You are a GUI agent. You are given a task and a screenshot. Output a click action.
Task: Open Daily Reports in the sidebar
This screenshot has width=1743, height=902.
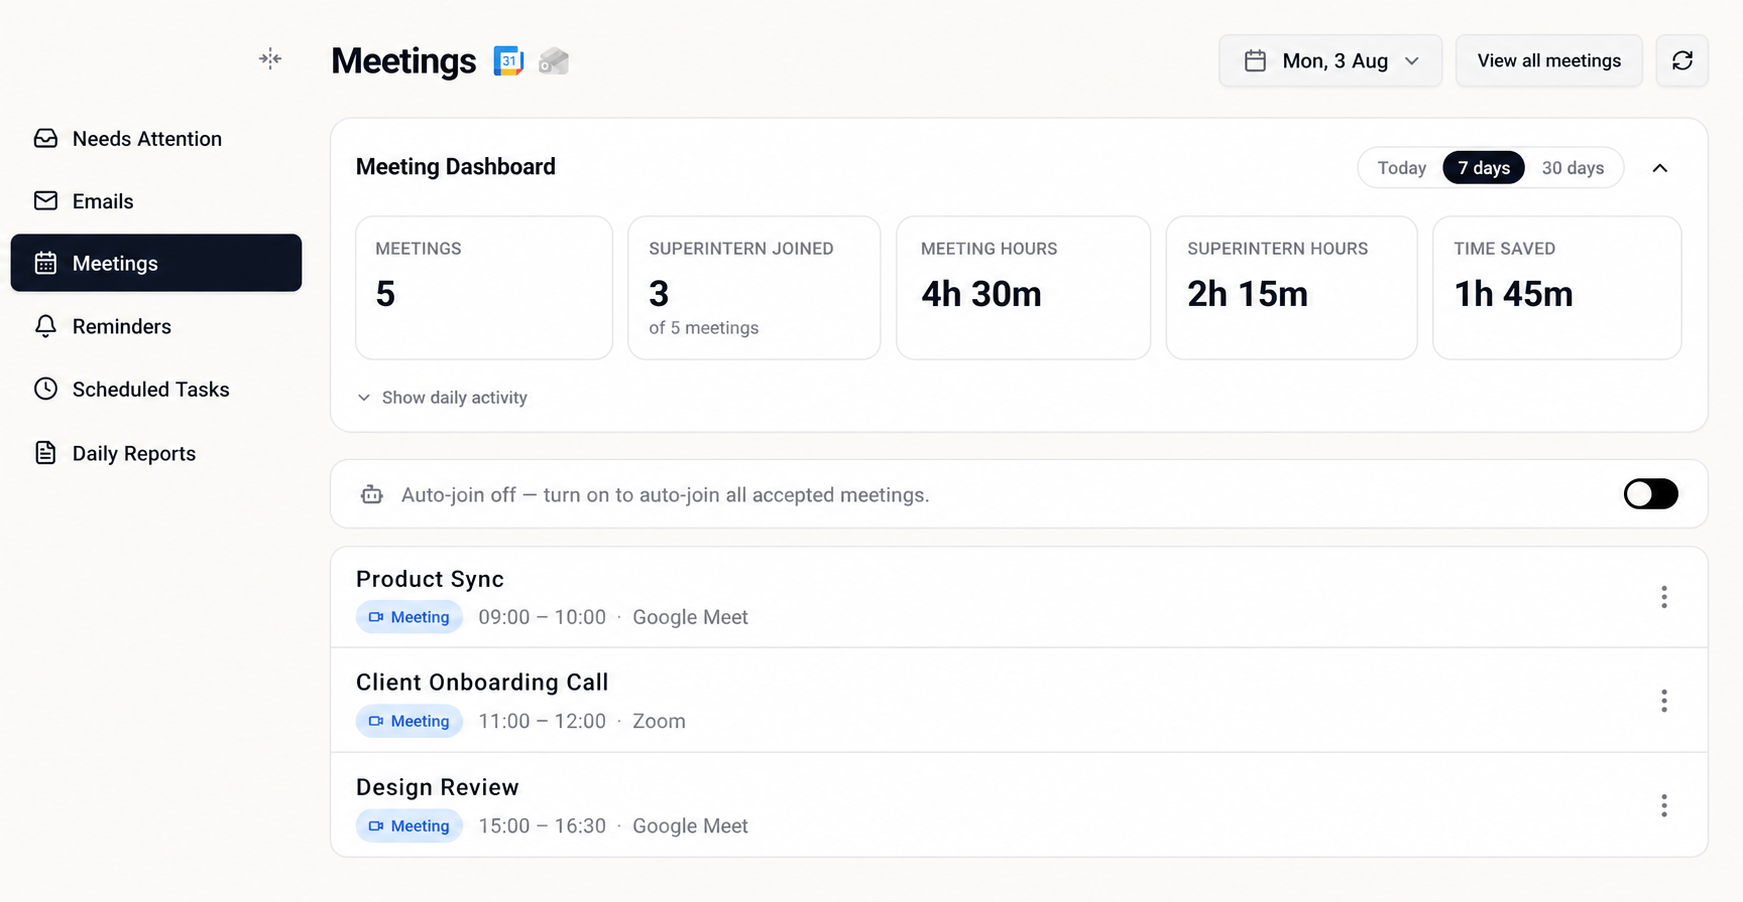point(156,453)
